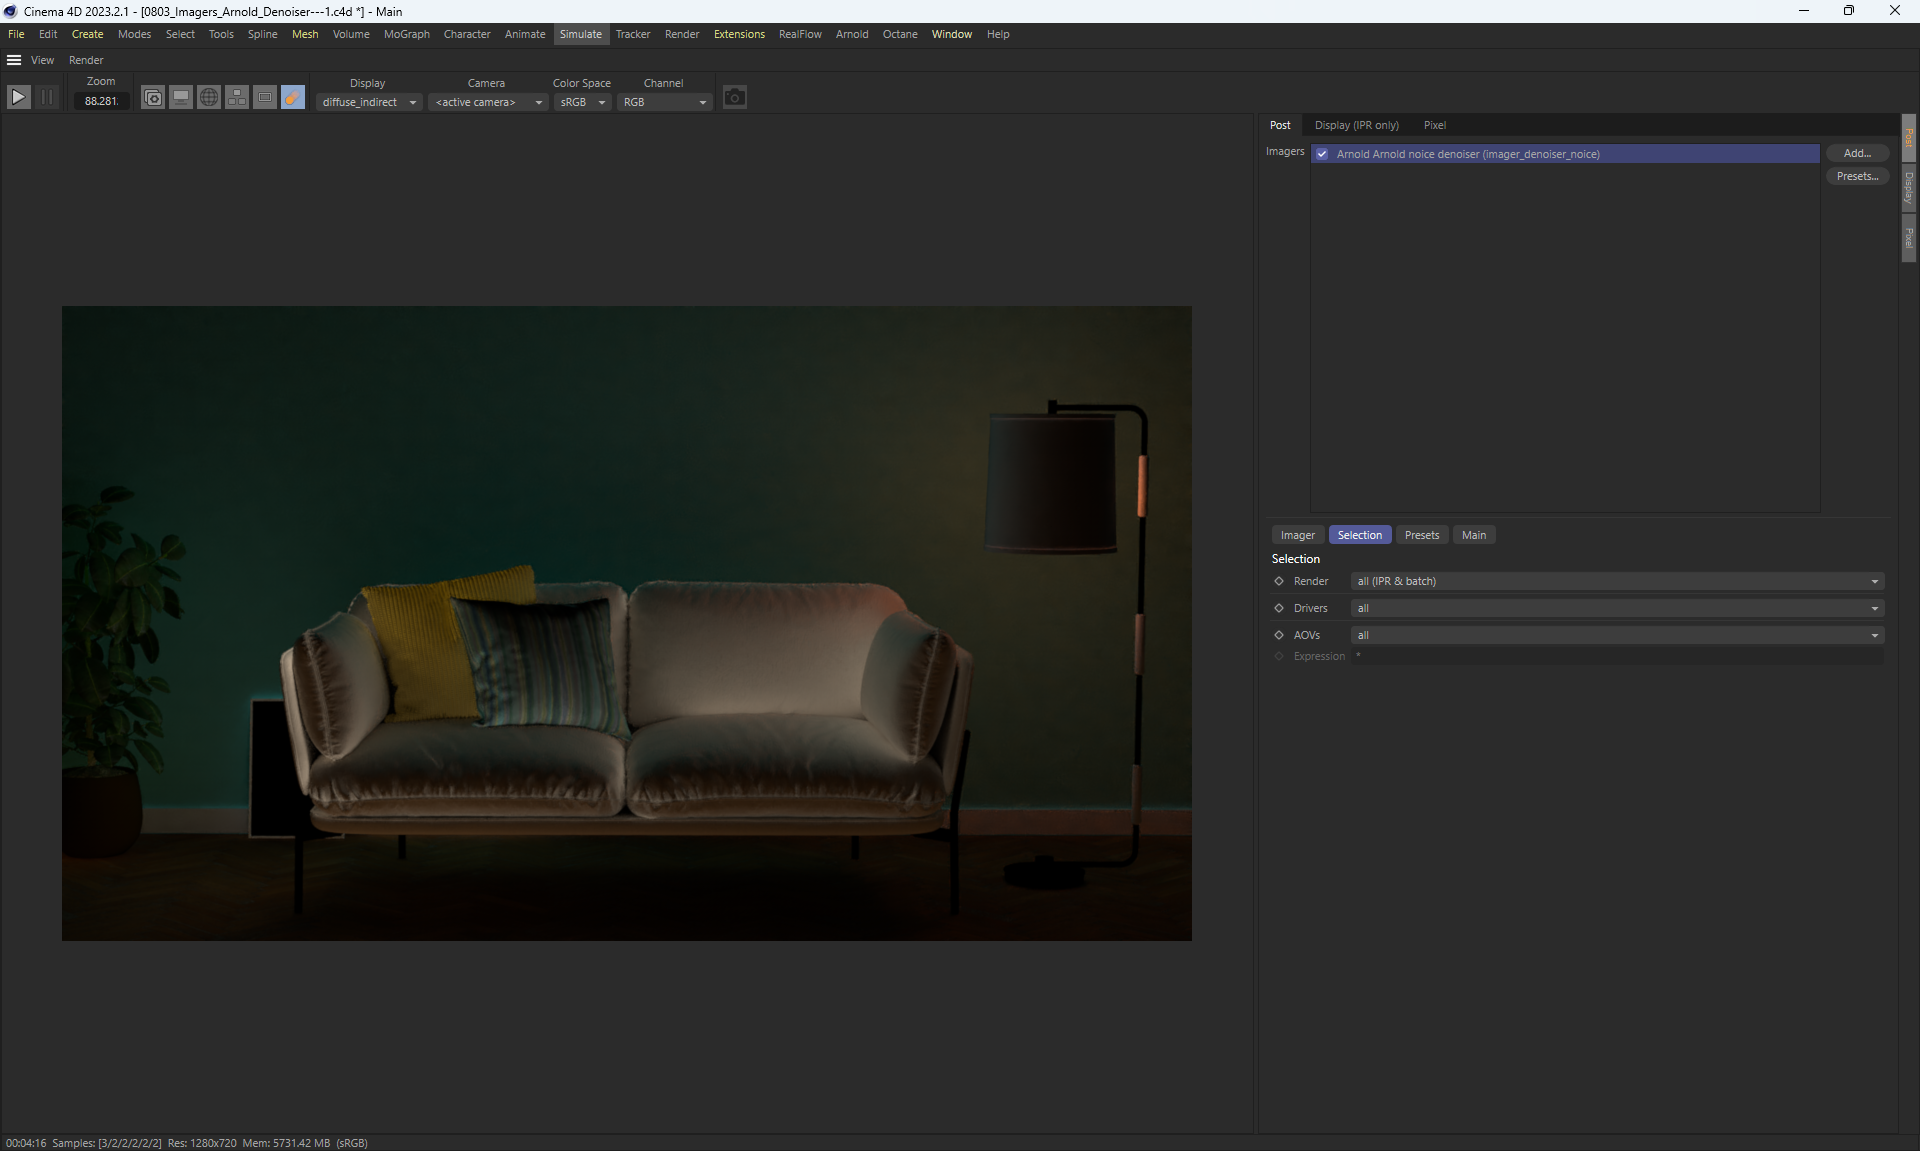Click the monitor display icon in toolbar
Screen dimensions: 1920x1151
pos(181,97)
